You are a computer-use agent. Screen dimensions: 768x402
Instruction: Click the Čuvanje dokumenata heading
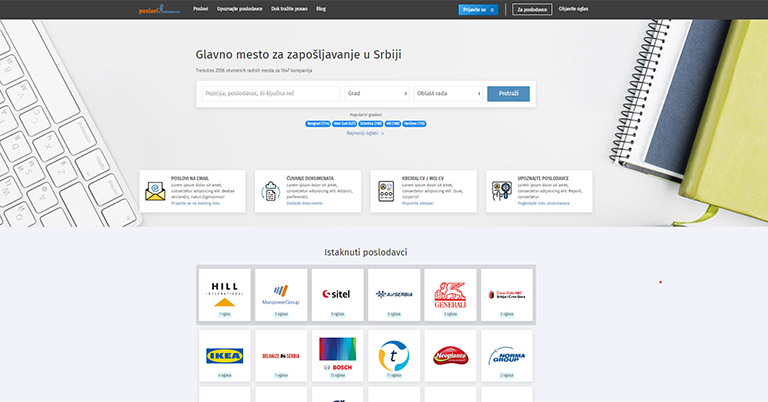click(x=310, y=179)
